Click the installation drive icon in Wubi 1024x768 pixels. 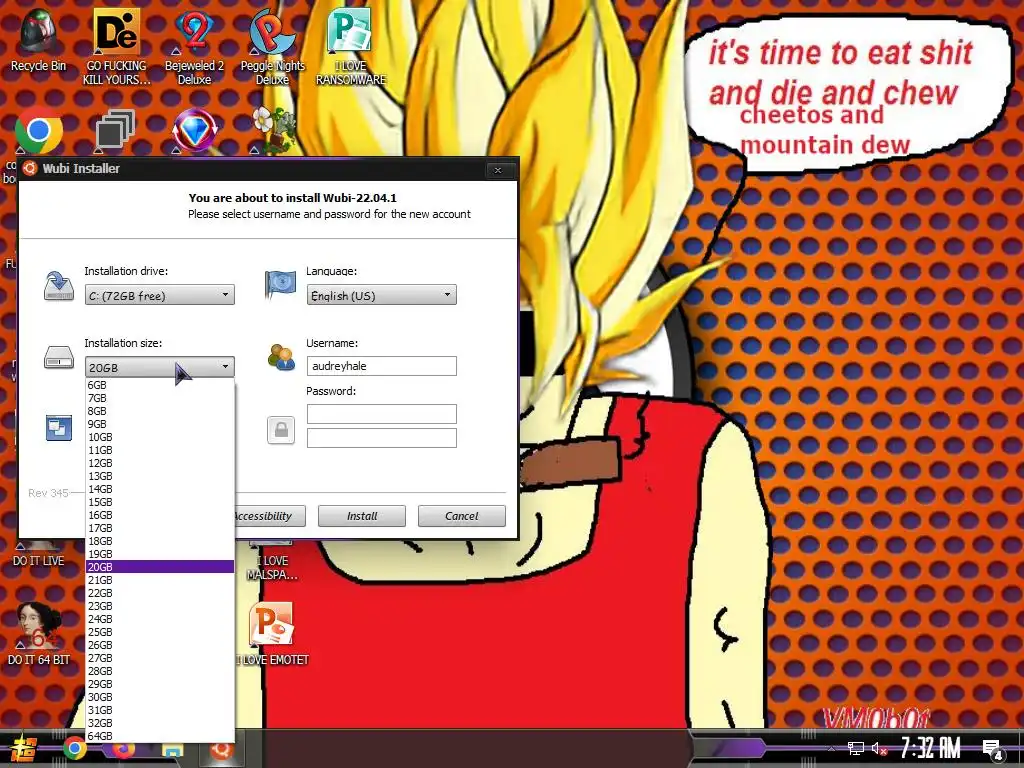(x=59, y=286)
